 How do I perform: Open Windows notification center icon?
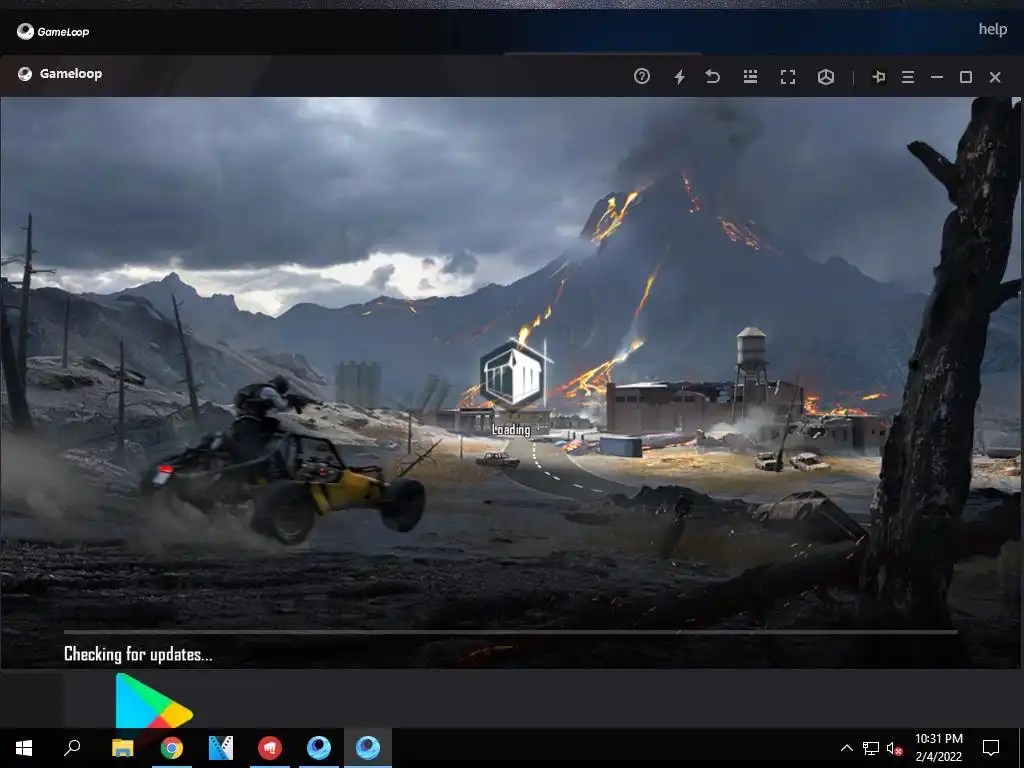pos(991,748)
